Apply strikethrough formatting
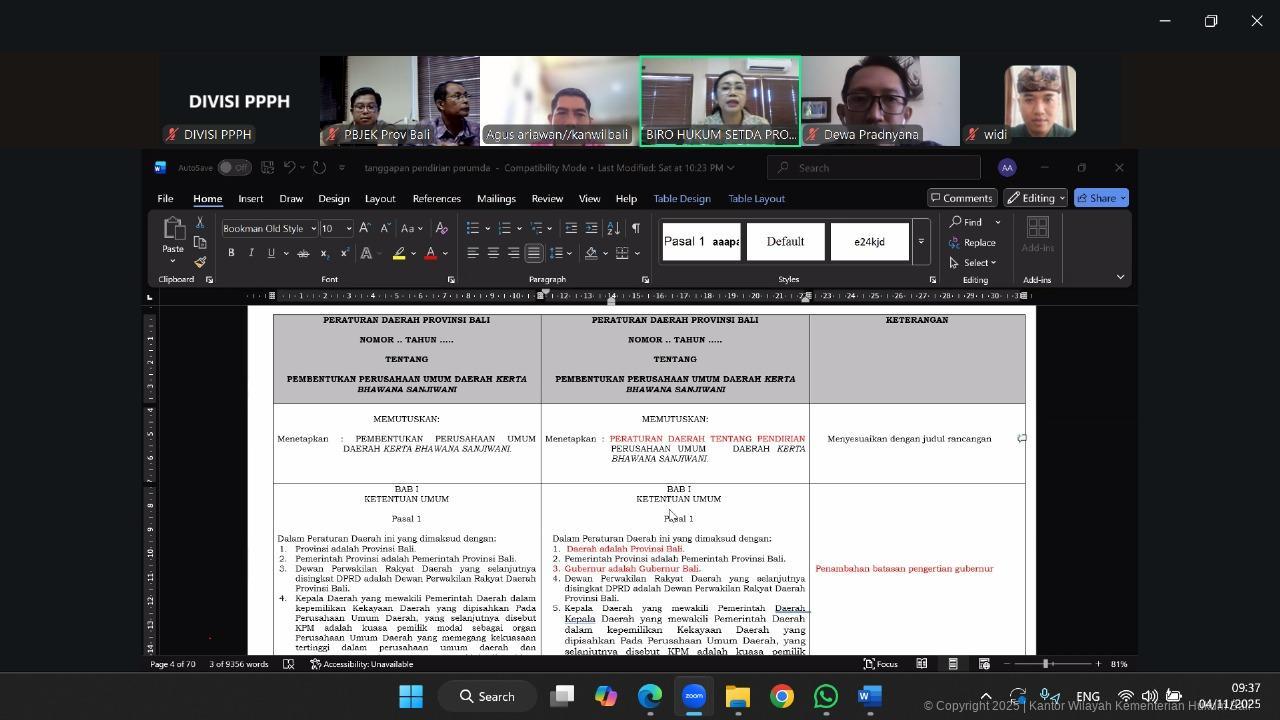Image resolution: width=1280 pixels, height=720 pixels. click(303, 254)
